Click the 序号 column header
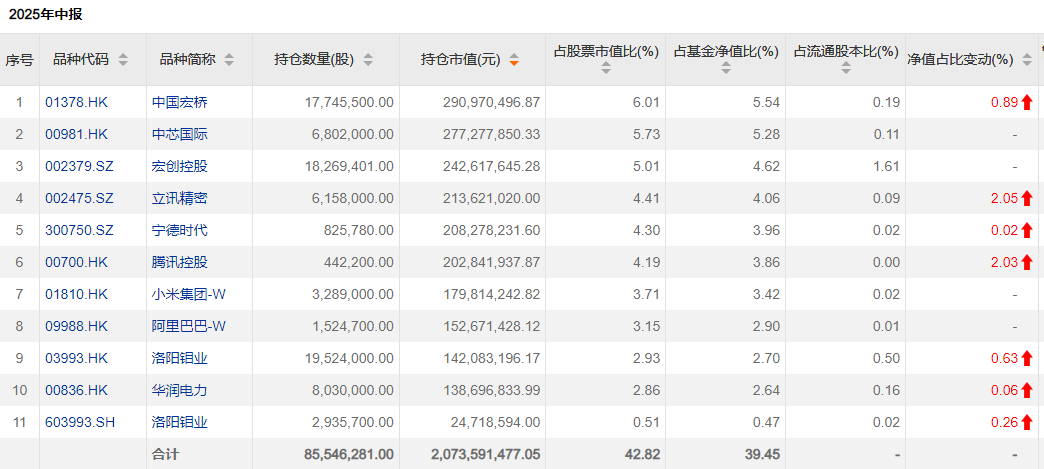Viewport: 1044px width, 469px height. pyautogui.click(x=19, y=60)
